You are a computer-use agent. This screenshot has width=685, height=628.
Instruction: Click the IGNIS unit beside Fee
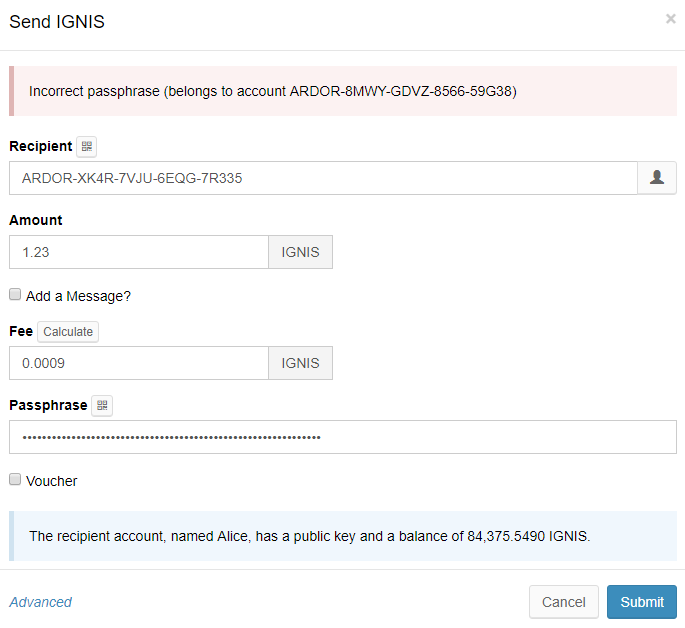point(300,363)
